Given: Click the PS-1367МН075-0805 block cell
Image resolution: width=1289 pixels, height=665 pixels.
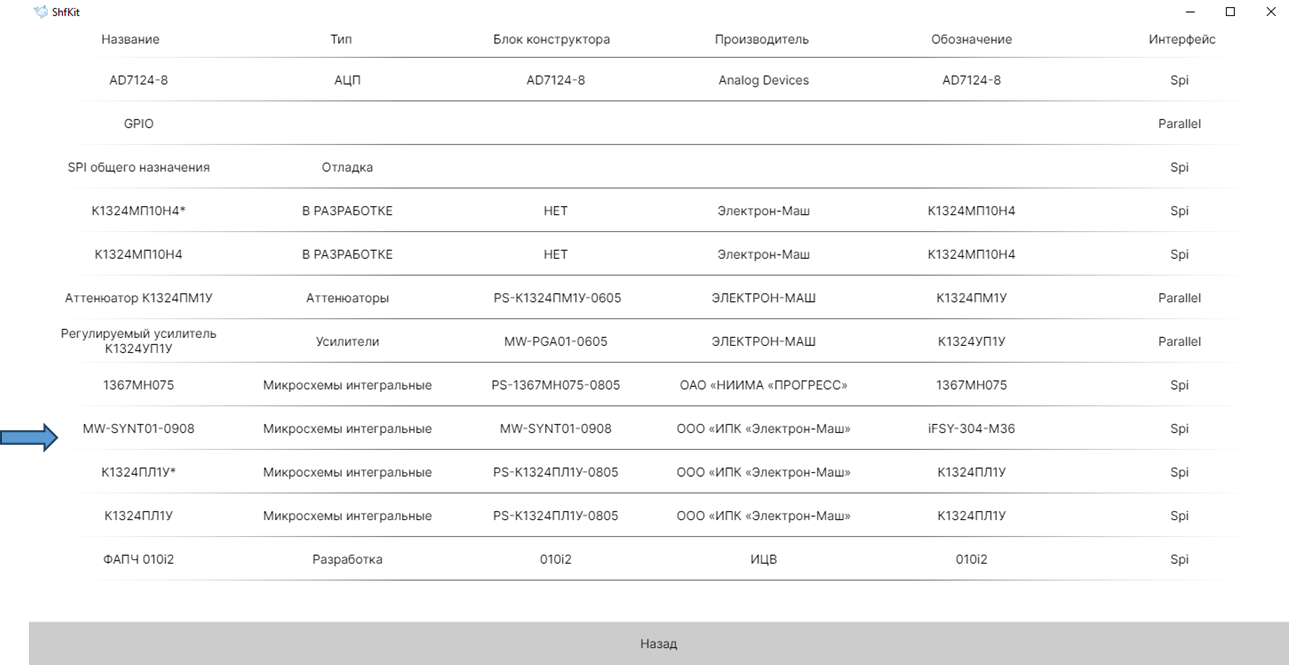Looking at the screenshot, I should pyautogui.click(x=555, y=385).
